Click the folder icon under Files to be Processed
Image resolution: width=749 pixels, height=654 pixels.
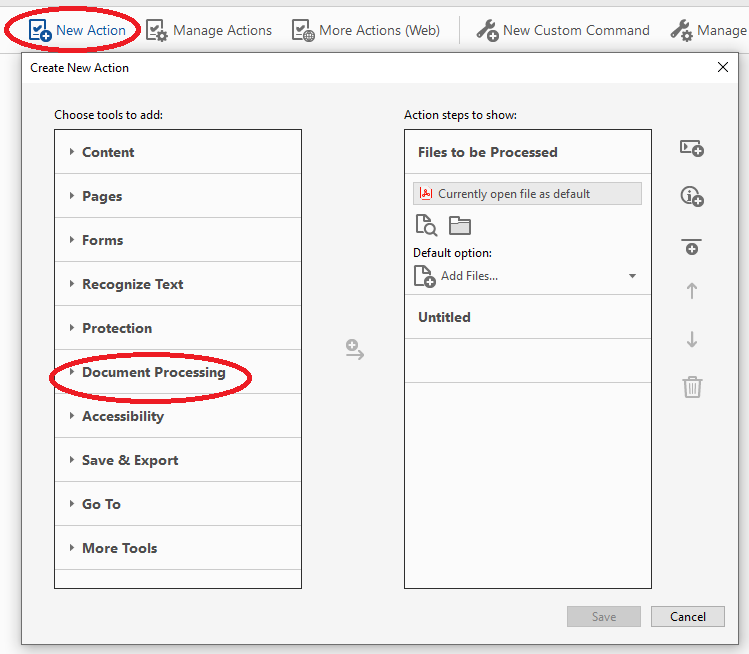tap(460, 225)
